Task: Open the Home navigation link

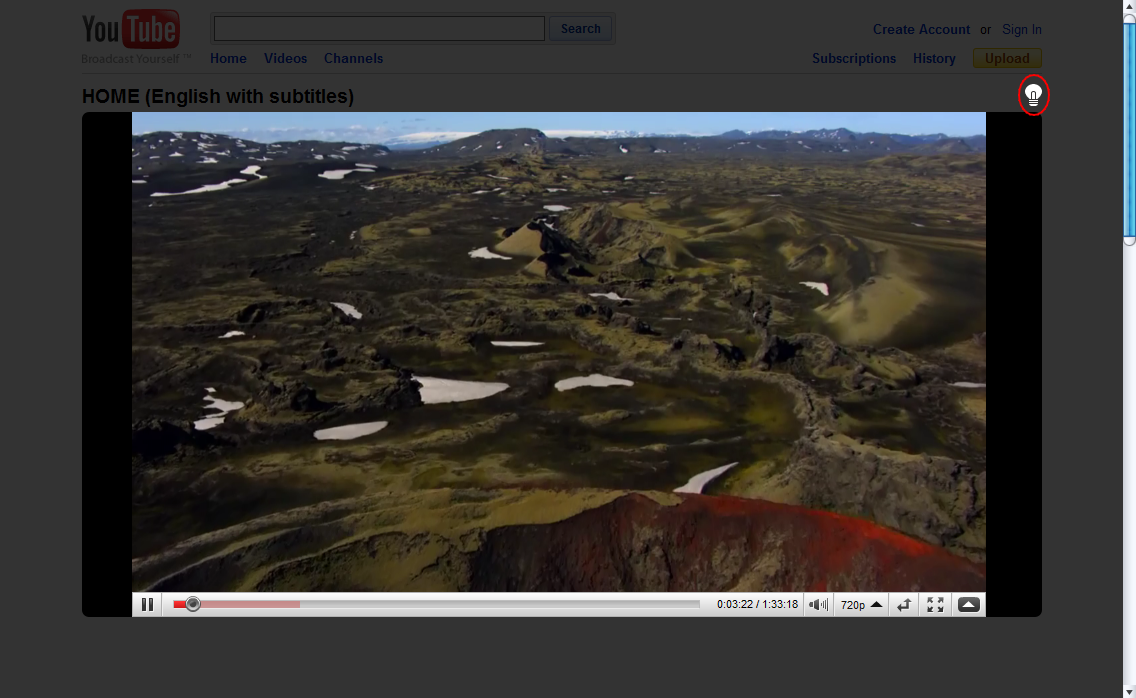Action: [x=228, y=59]
